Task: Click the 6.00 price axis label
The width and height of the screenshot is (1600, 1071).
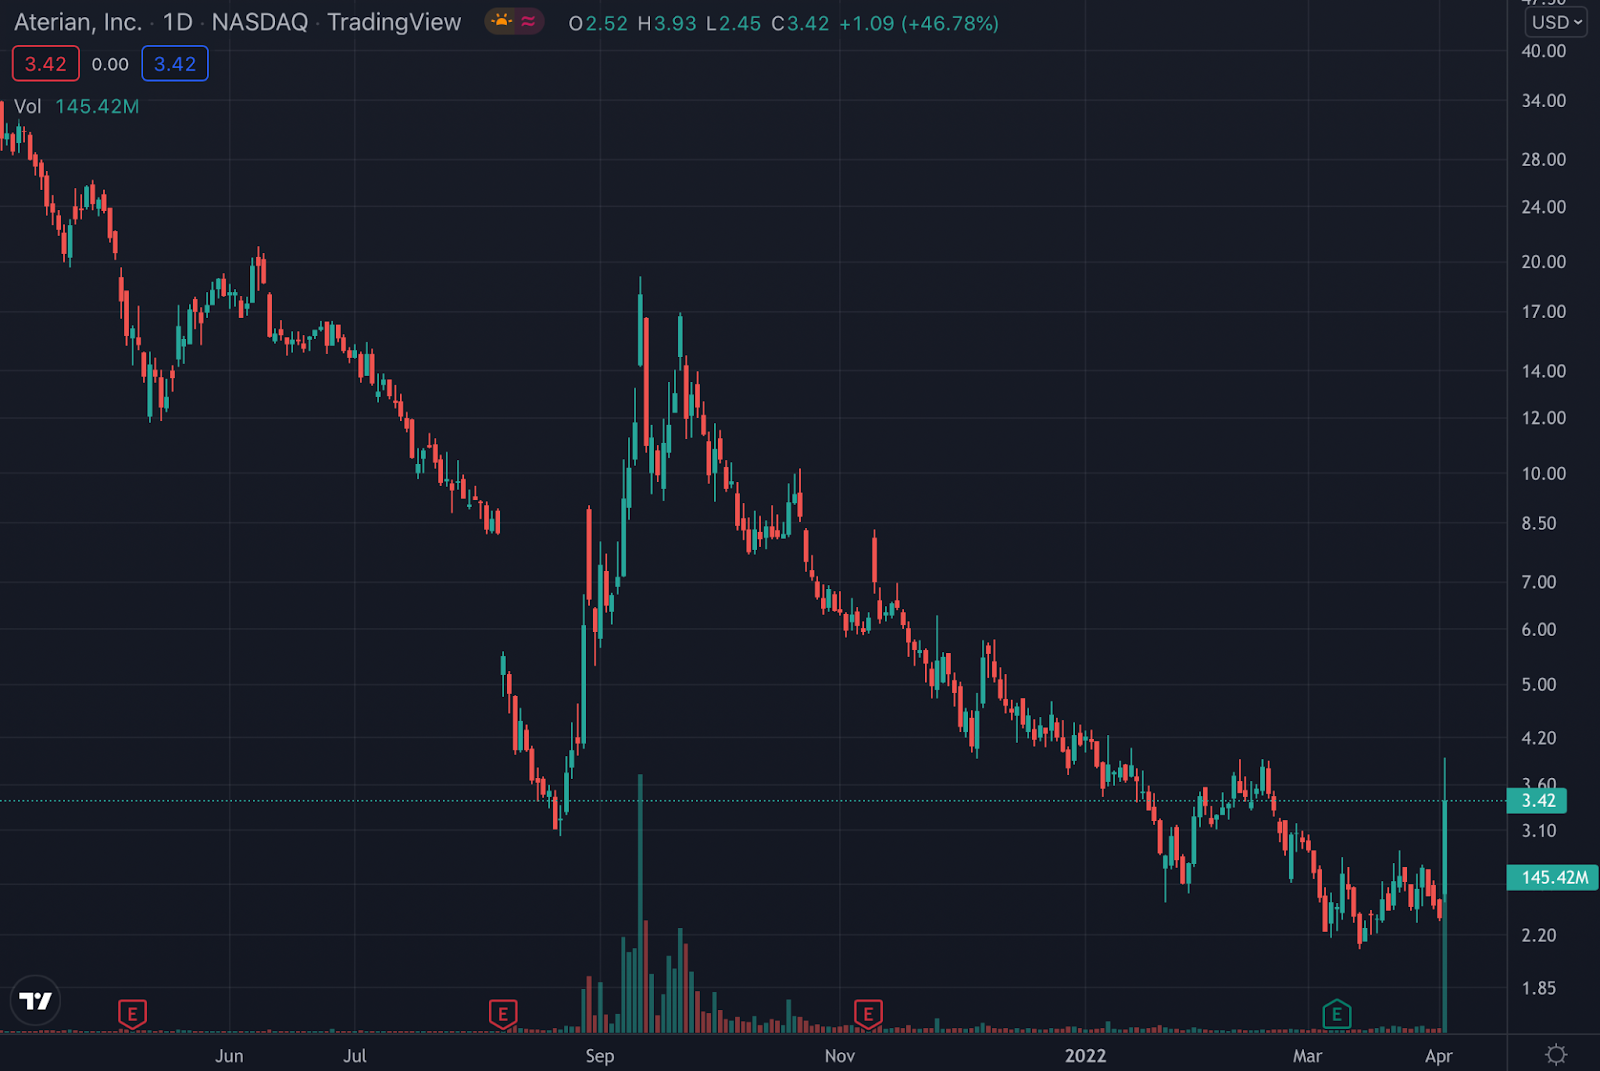Action: 1539,629
